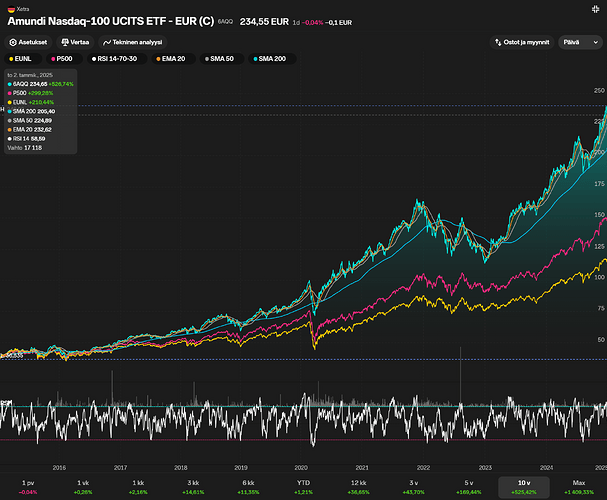
Task: Toggle the EMA 20 indicator chip
Action: tap(173, 59)
